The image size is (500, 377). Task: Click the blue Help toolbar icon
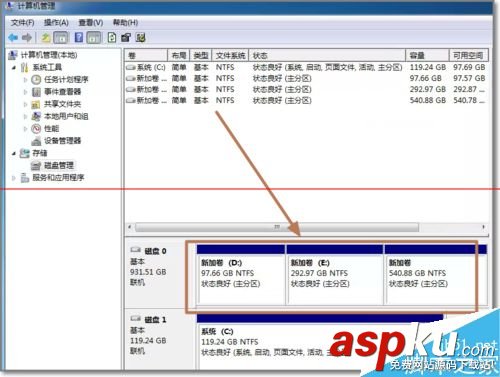pyautogui.click(x=79, y=37)
